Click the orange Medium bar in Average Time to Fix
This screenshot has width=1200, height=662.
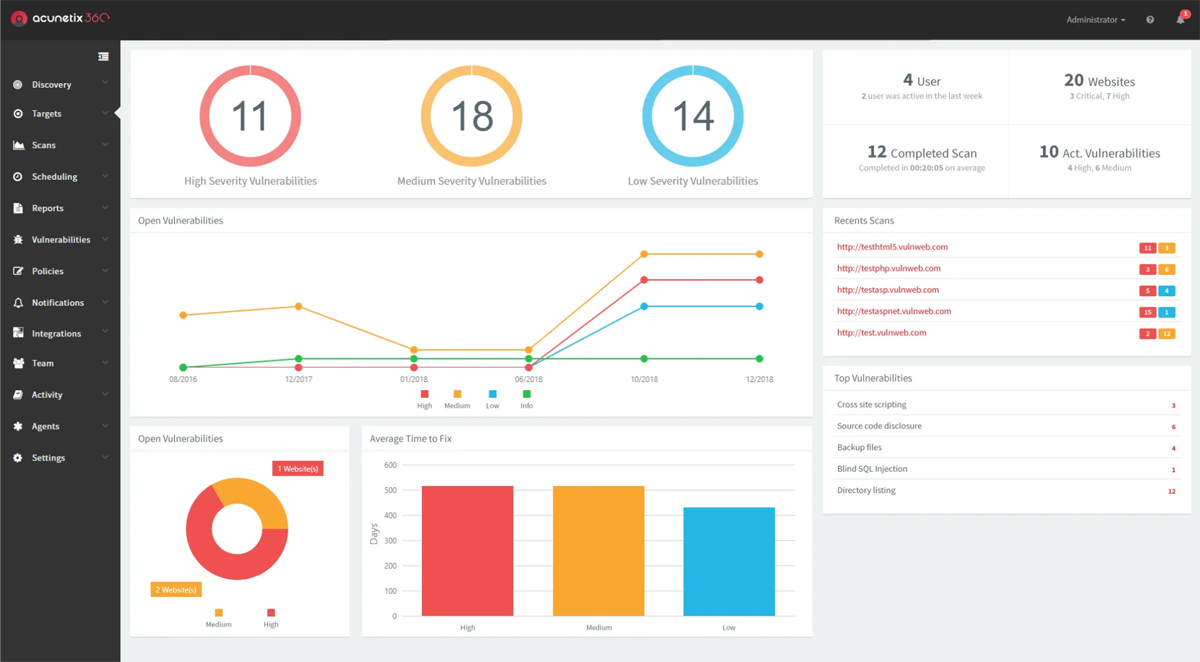(x=599, y=551)
